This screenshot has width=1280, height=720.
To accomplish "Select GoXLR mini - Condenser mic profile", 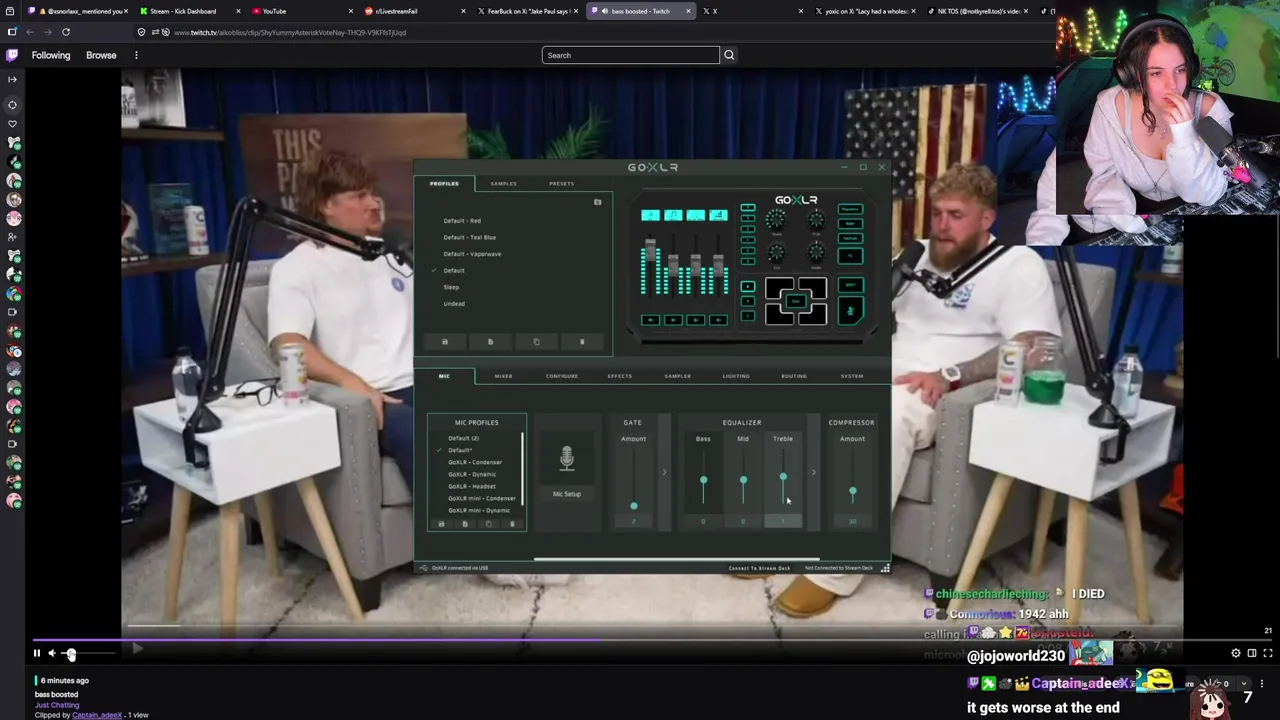I will pos(482,498).
